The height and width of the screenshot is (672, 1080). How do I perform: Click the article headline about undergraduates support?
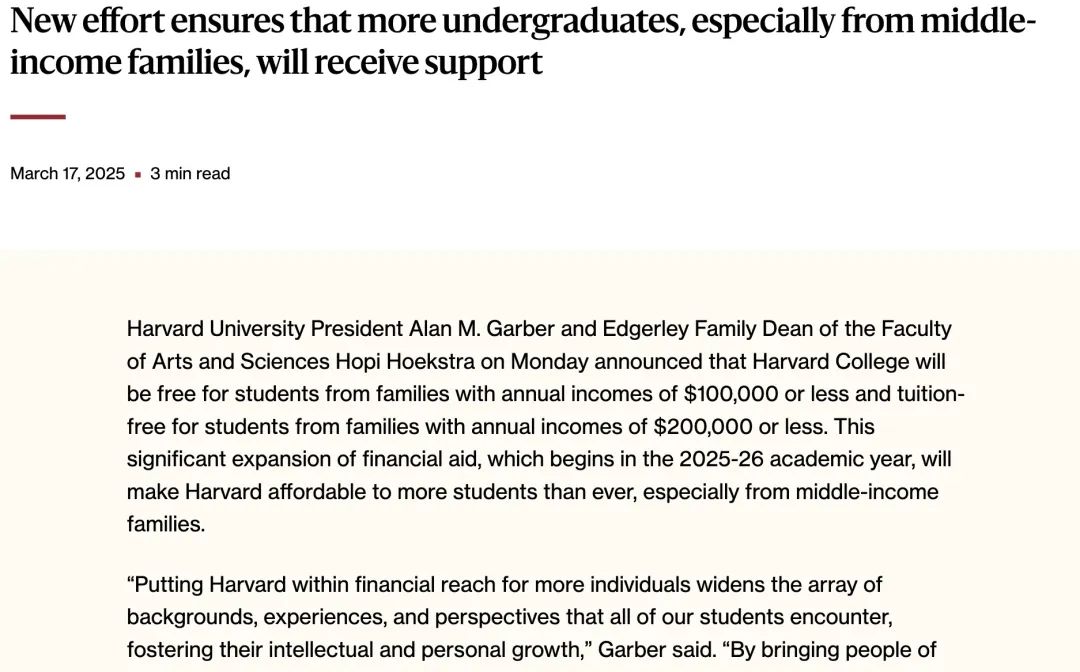pyautogui.click(x=523, y=41)
